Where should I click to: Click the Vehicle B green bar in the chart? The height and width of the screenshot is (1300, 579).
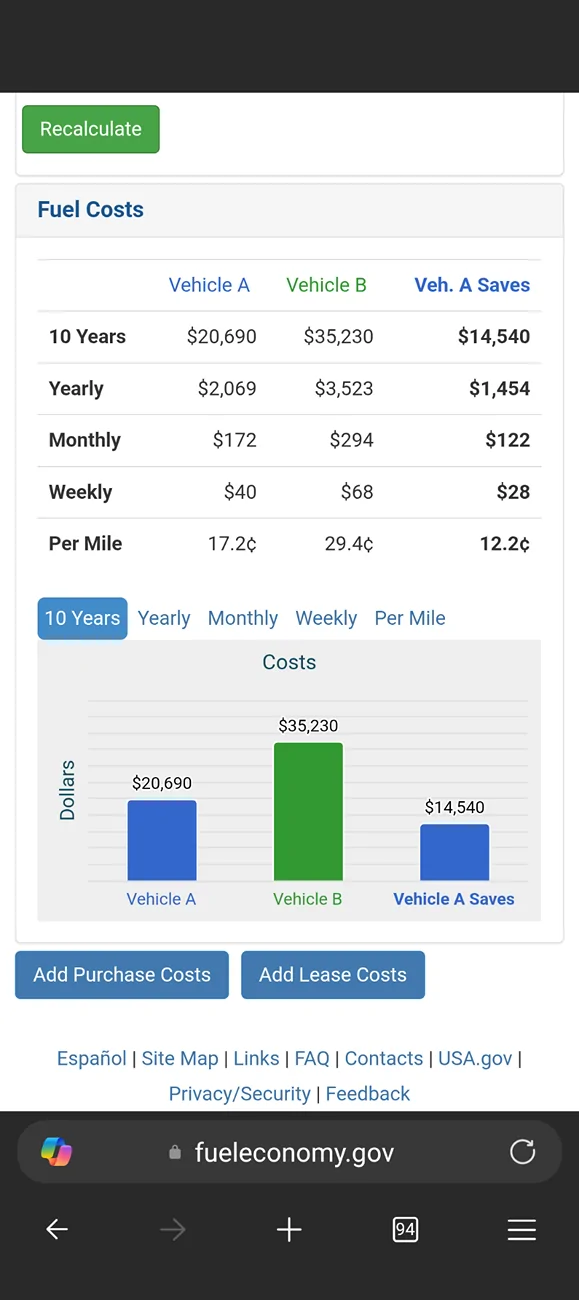308,810
